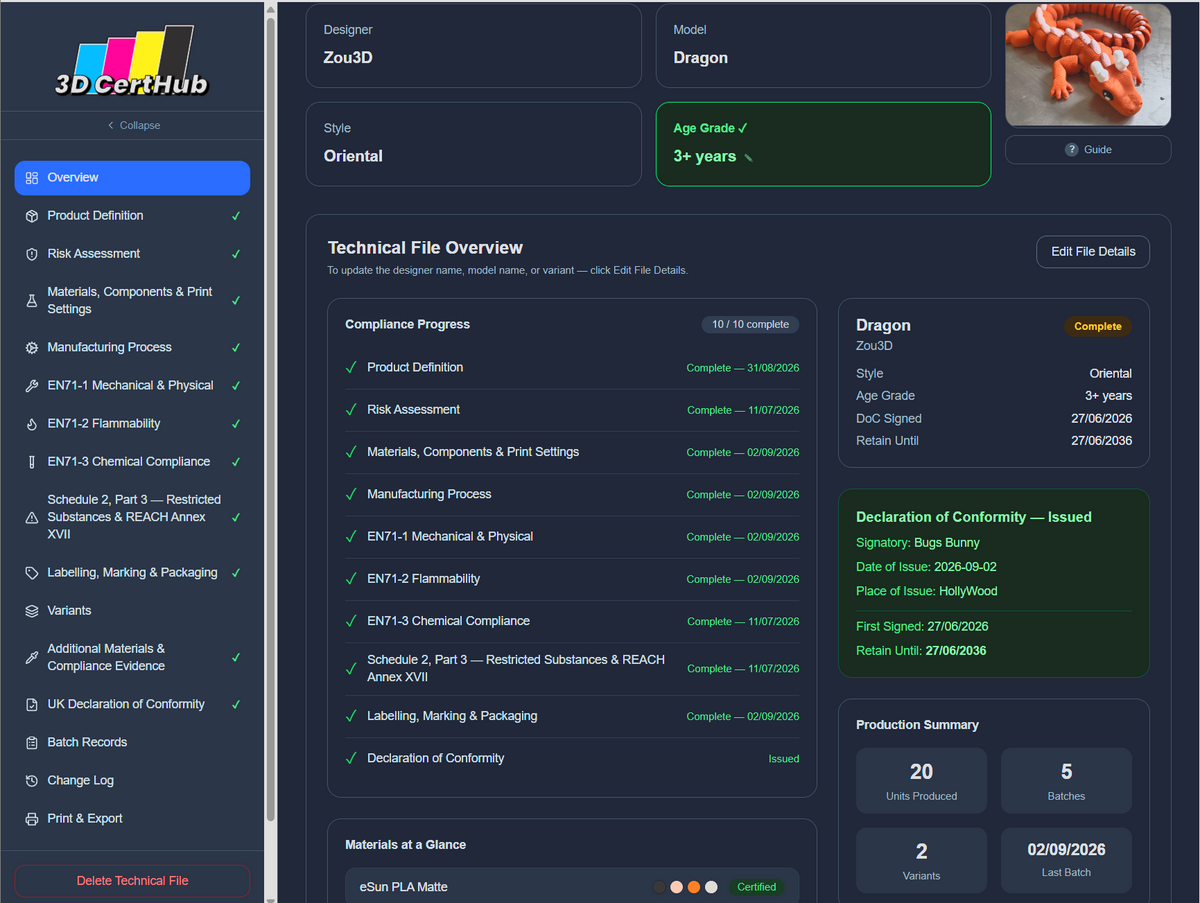
Task: Open EN71-3 Chemical Compliance progress row
Action: [x=572, y=621]
